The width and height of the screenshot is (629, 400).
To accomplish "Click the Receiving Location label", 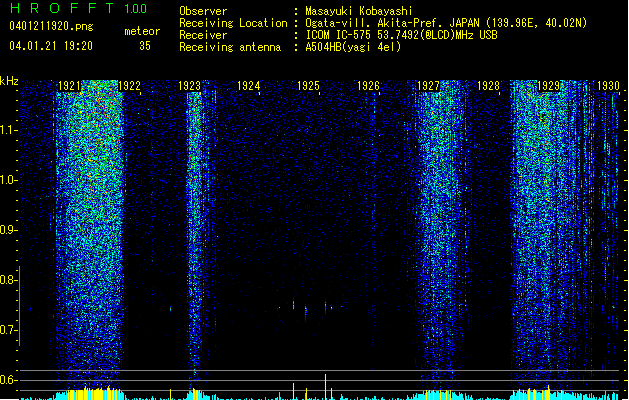I will (x=233, y=23).
